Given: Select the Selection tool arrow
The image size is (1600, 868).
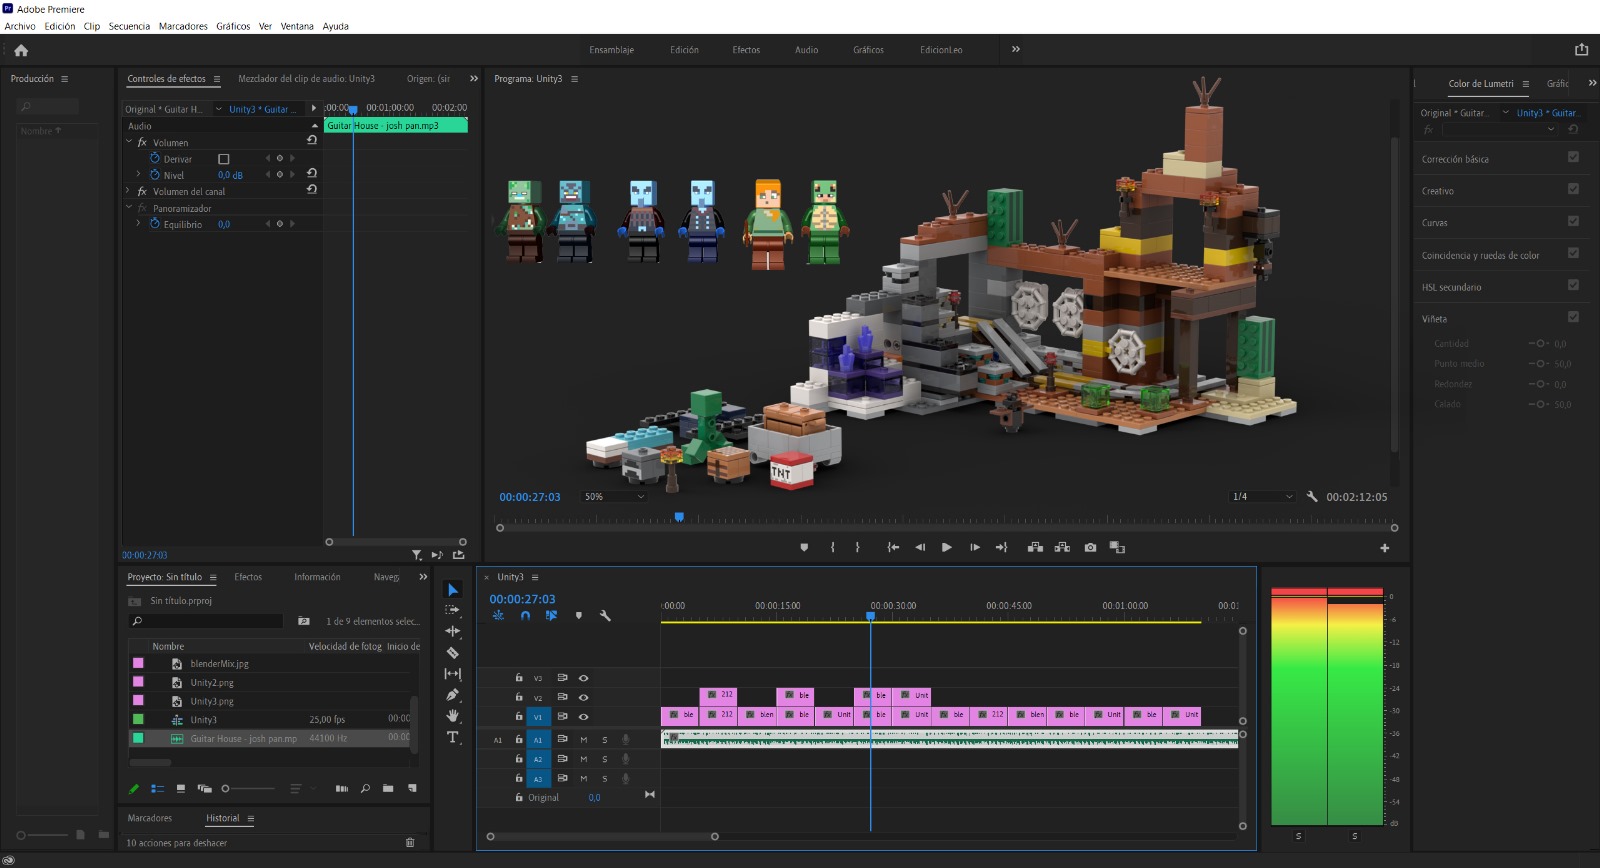Looking at the screenshot, I should pyautogui.click(x=452, y=590).
